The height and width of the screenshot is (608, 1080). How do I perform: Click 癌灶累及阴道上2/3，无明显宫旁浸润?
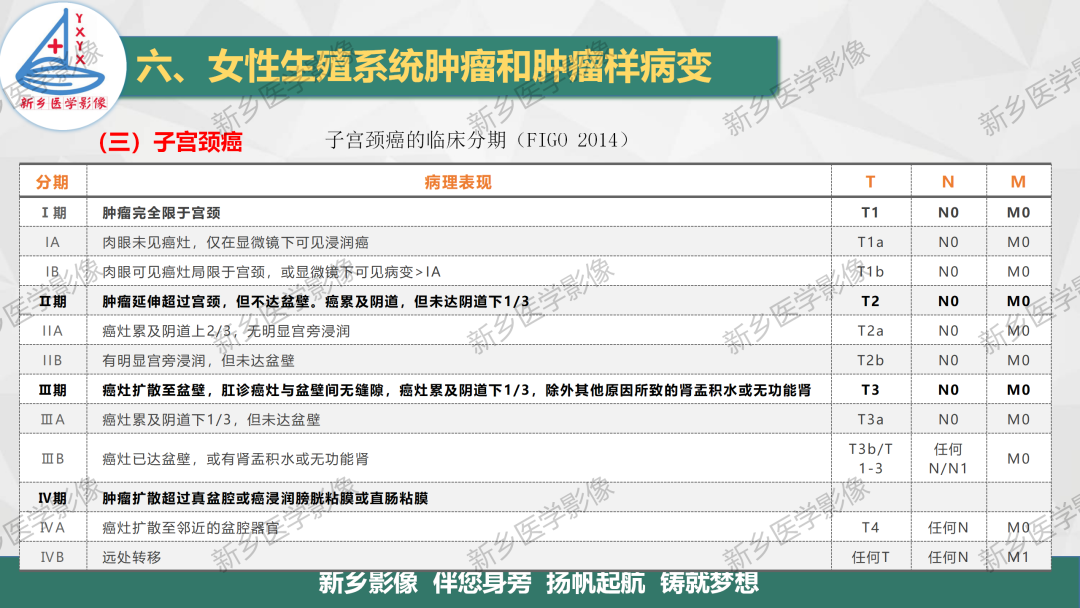pyautogui.click(x=226, y=331)
